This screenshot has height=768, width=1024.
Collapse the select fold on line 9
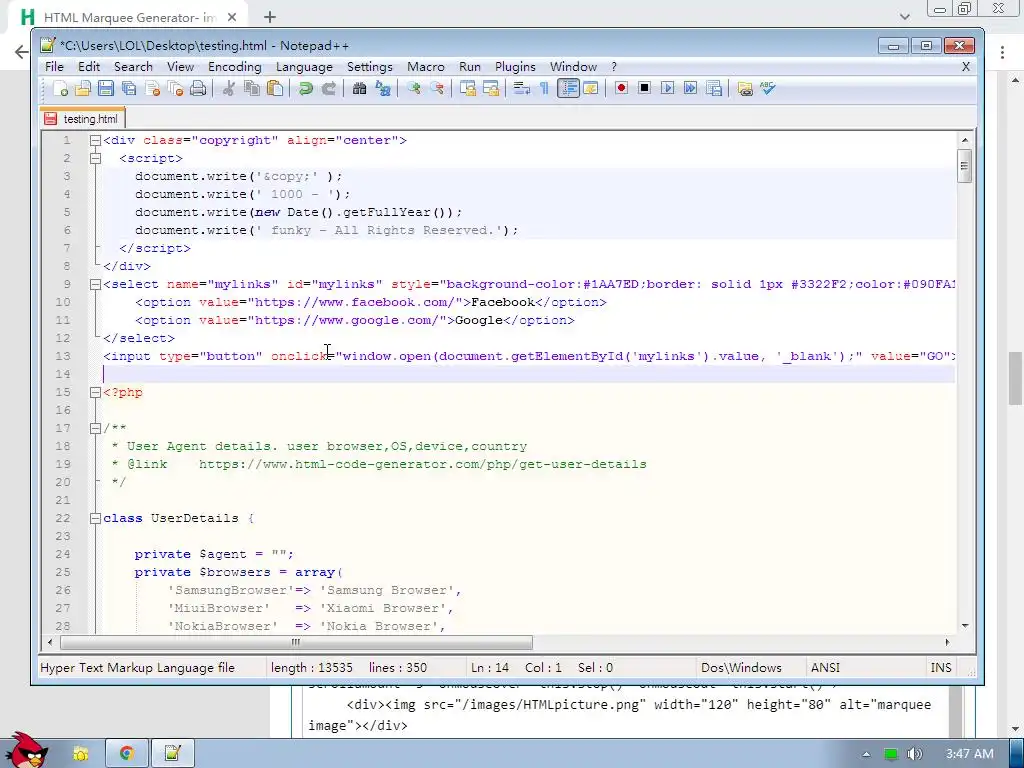[95, 284]
